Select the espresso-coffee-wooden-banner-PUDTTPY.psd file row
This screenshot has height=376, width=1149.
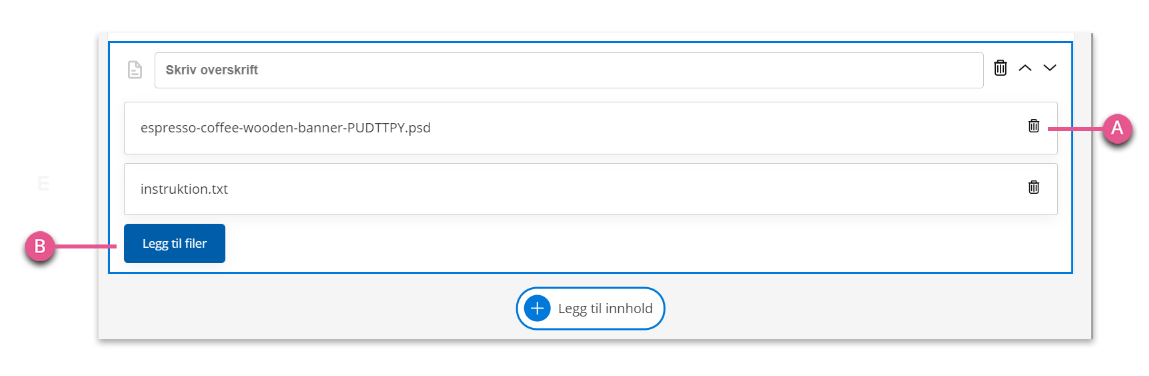click(591, 128)
